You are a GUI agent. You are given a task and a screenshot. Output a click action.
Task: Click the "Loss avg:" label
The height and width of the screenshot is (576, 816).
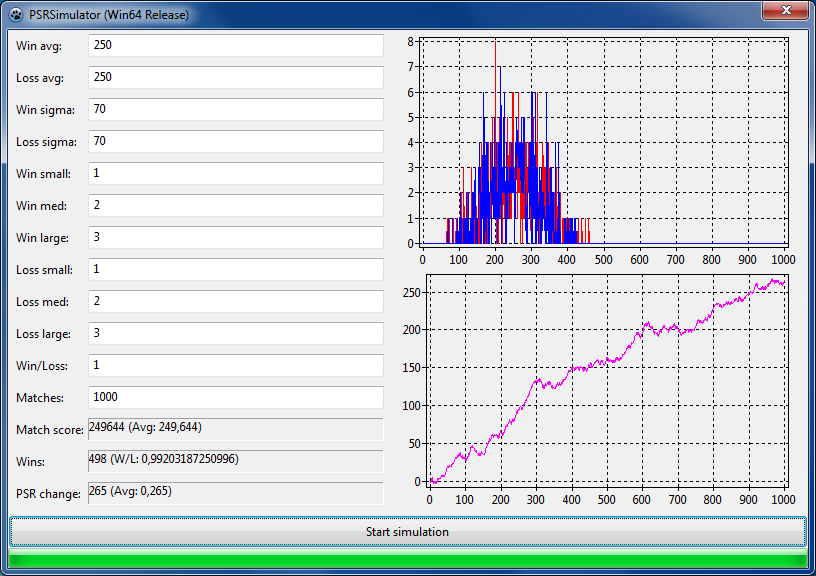40,78
